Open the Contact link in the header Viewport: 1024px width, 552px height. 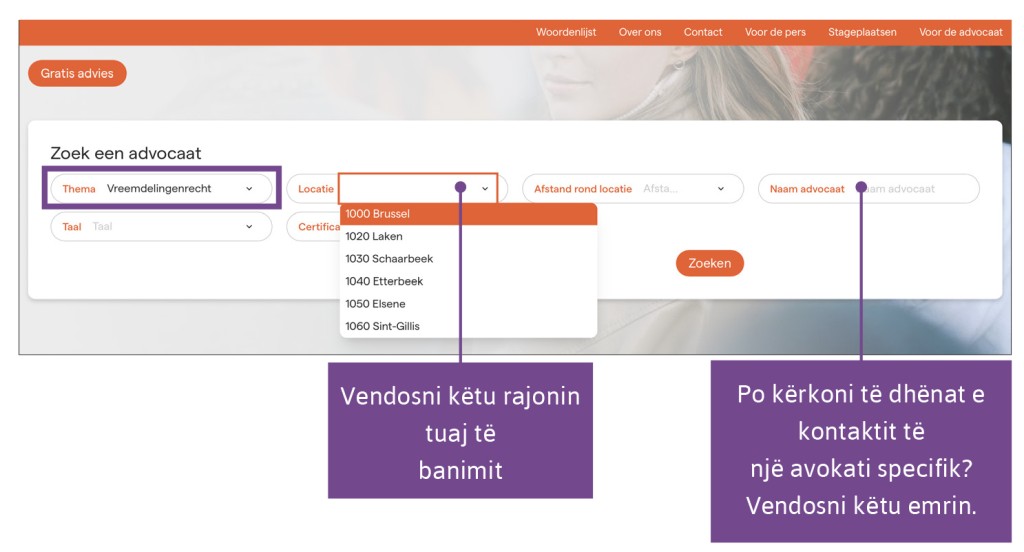(703, 32)
